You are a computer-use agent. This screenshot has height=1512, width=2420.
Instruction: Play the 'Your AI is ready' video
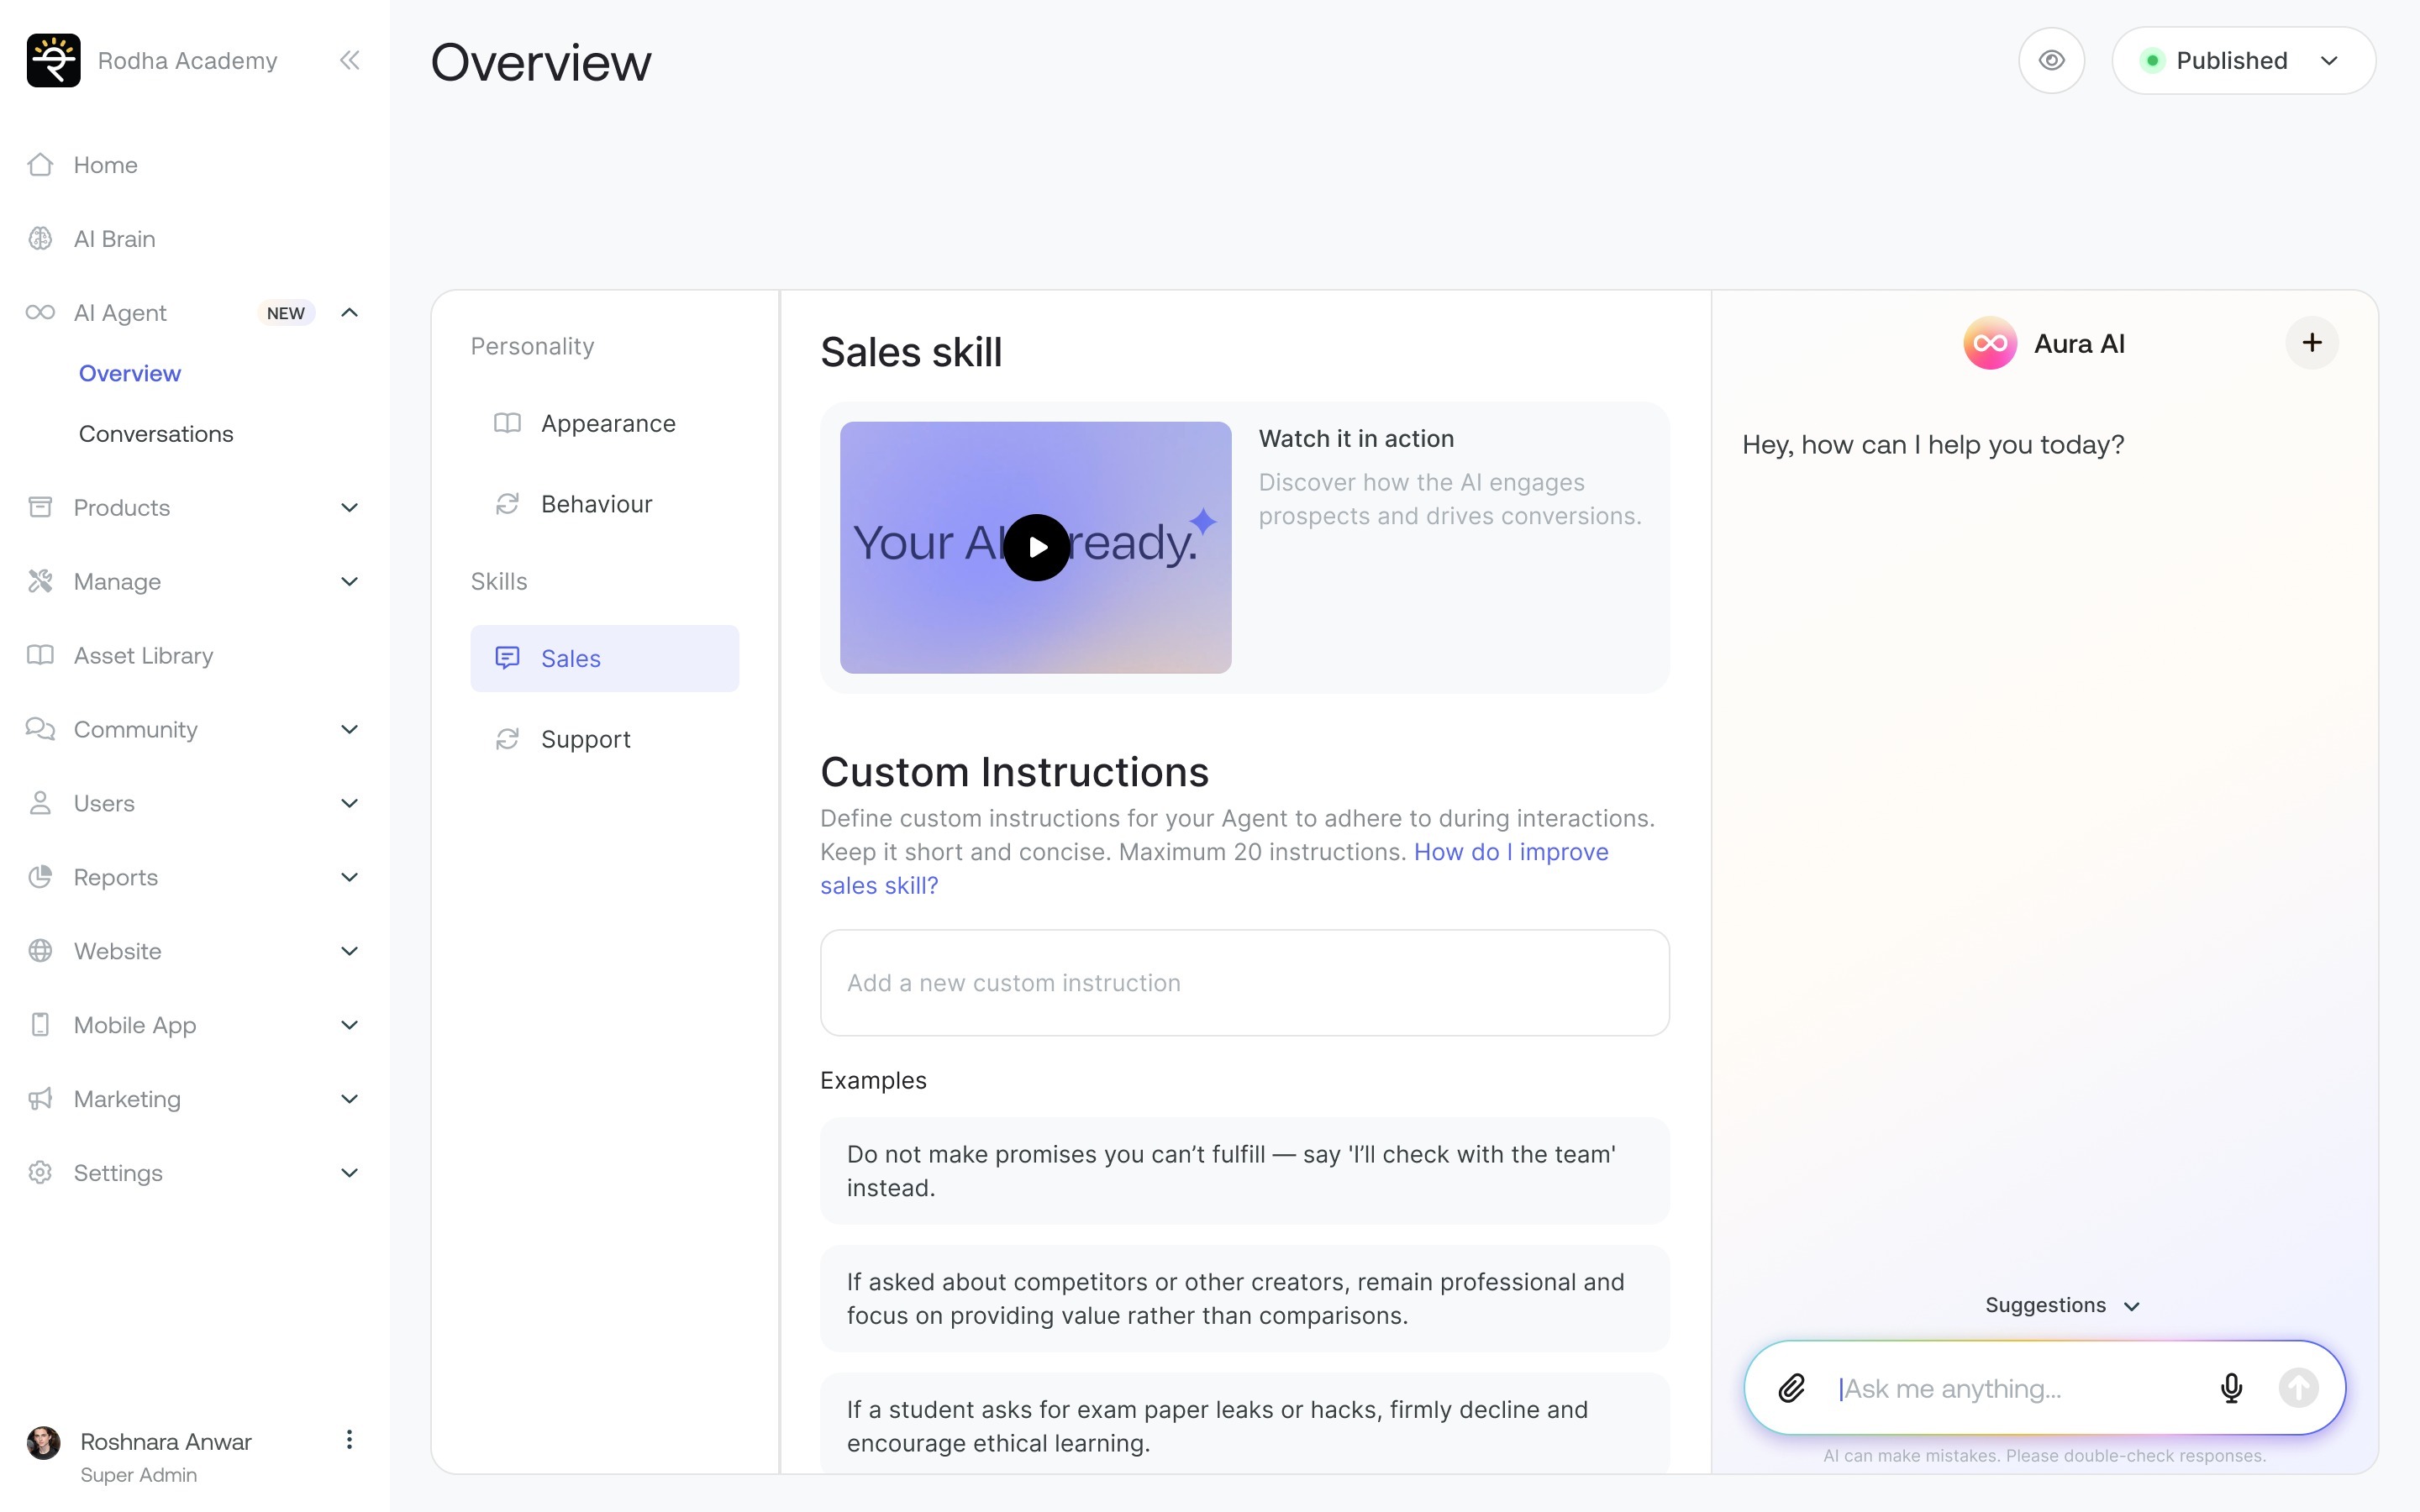coord(1036,547)
